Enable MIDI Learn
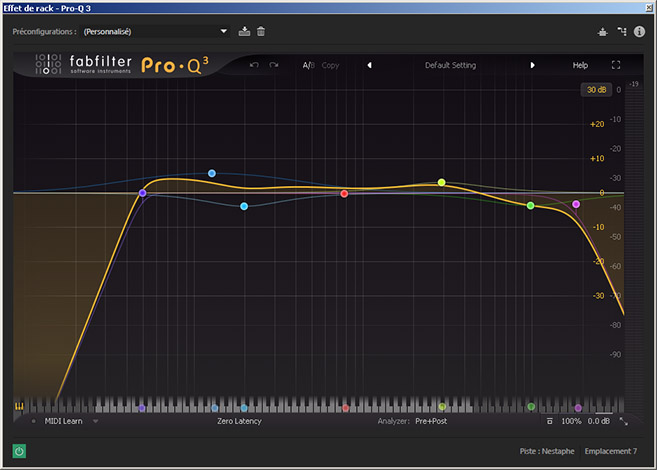The image size is (657, 470). point(63,421)
